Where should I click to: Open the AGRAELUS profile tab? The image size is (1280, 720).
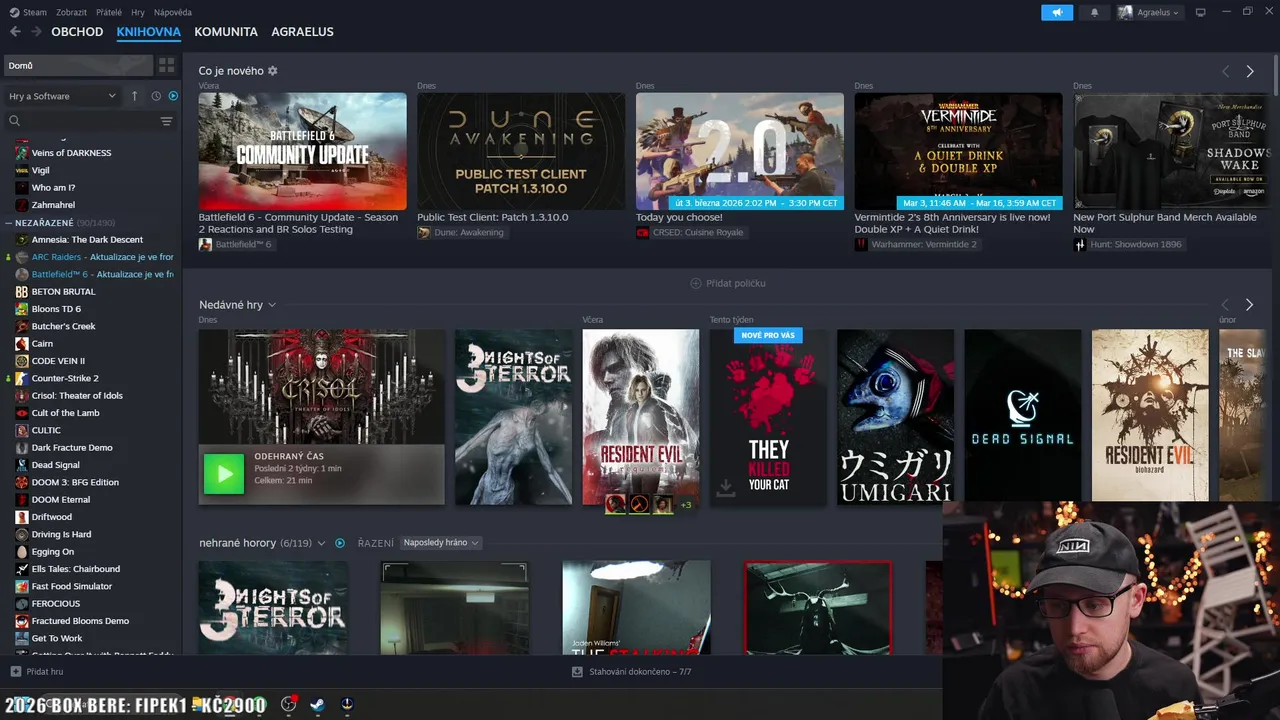pos(303,32)
